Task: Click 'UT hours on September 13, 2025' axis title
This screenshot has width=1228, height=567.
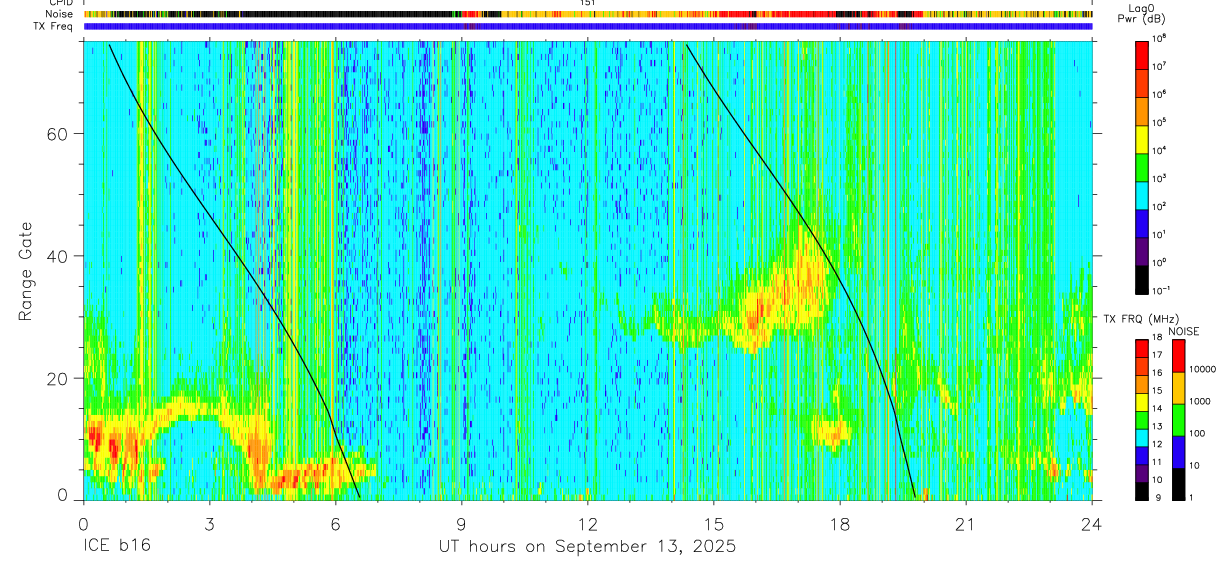Action: (x=587, y=547)
